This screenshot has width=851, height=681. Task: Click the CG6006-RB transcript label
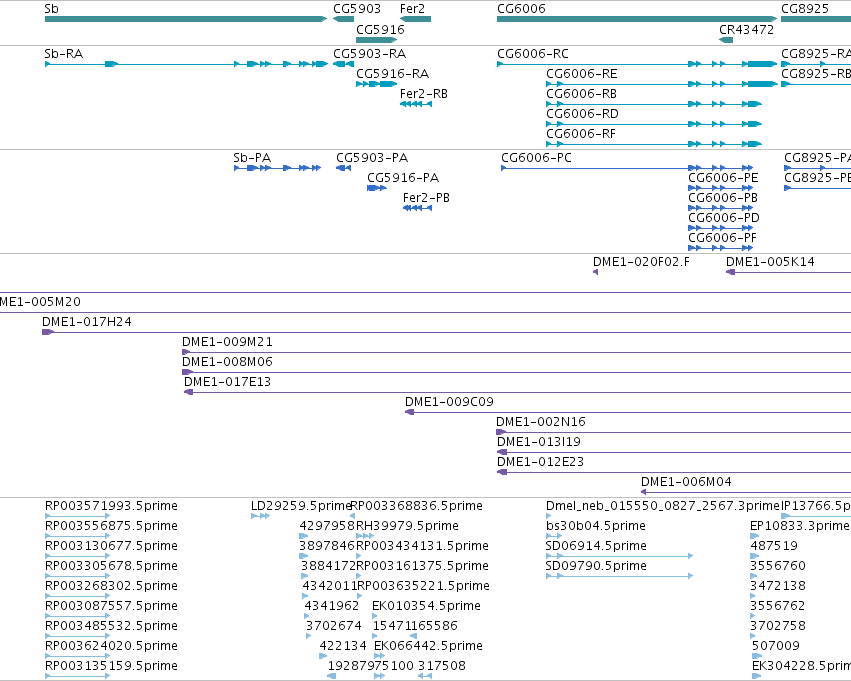(582, 94)
